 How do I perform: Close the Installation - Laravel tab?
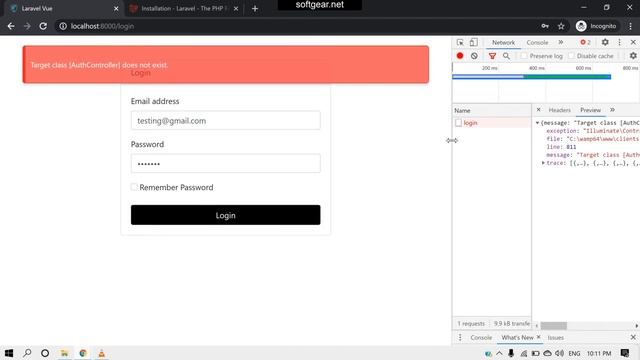(x=236, y=9)
